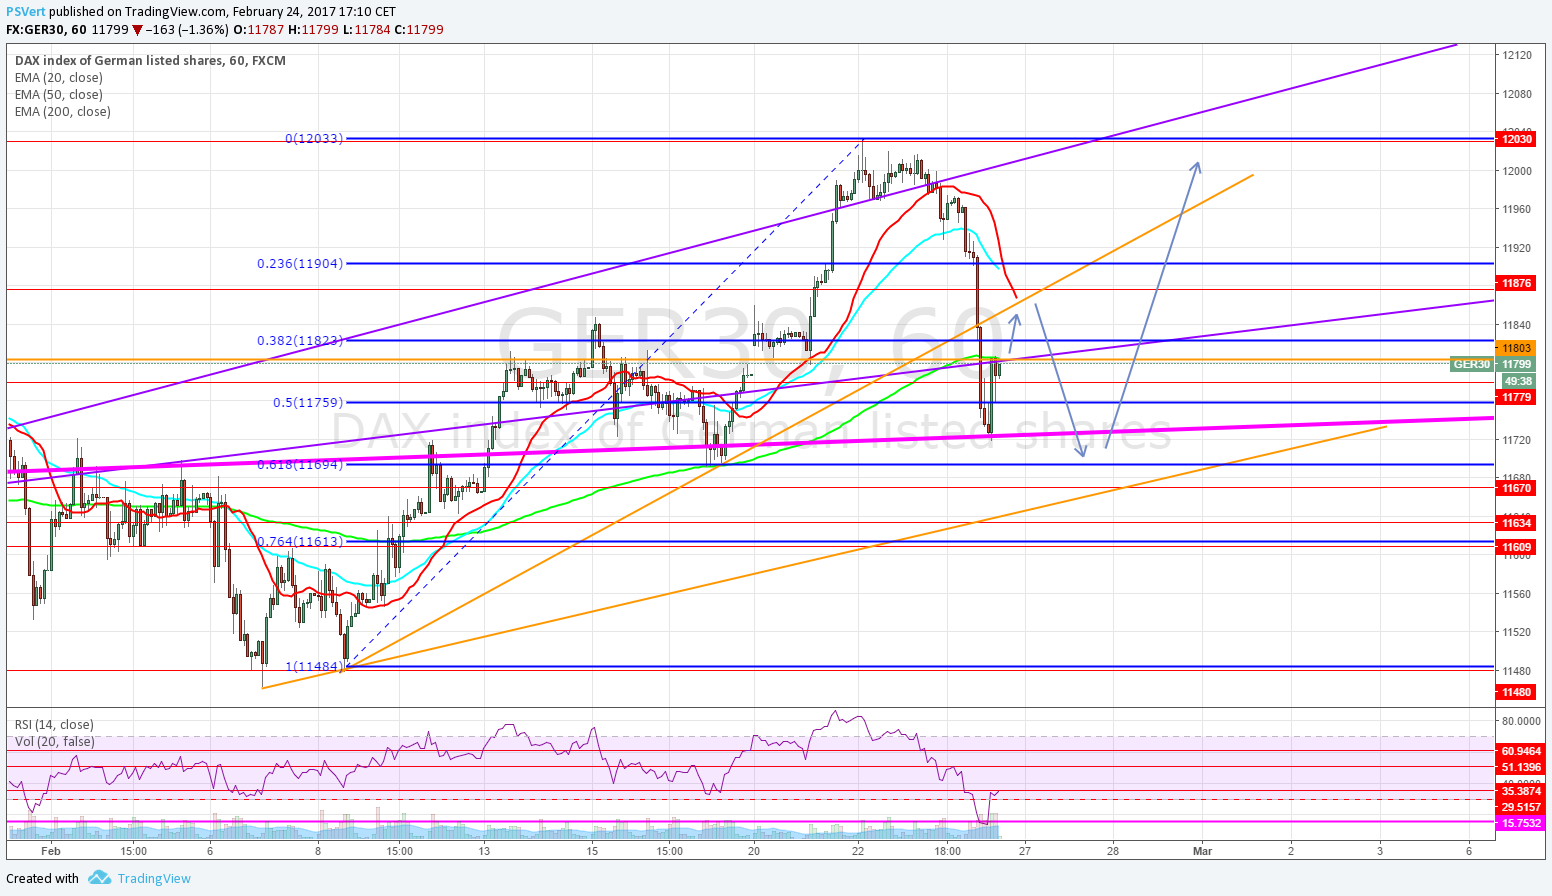Click the 11920 price axis label
This screenshot has width=1552, height=896.
[1517, 249]
